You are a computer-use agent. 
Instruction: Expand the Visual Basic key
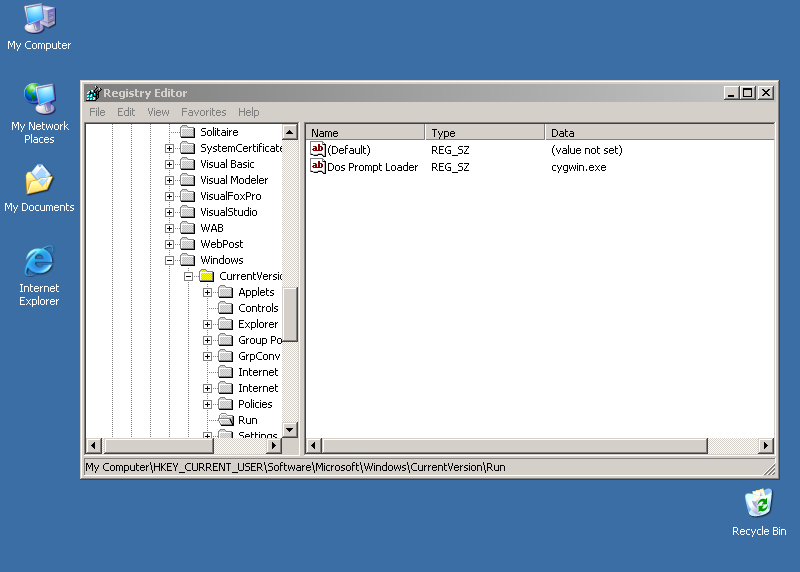pyautogui.click(x=169, y=164)
